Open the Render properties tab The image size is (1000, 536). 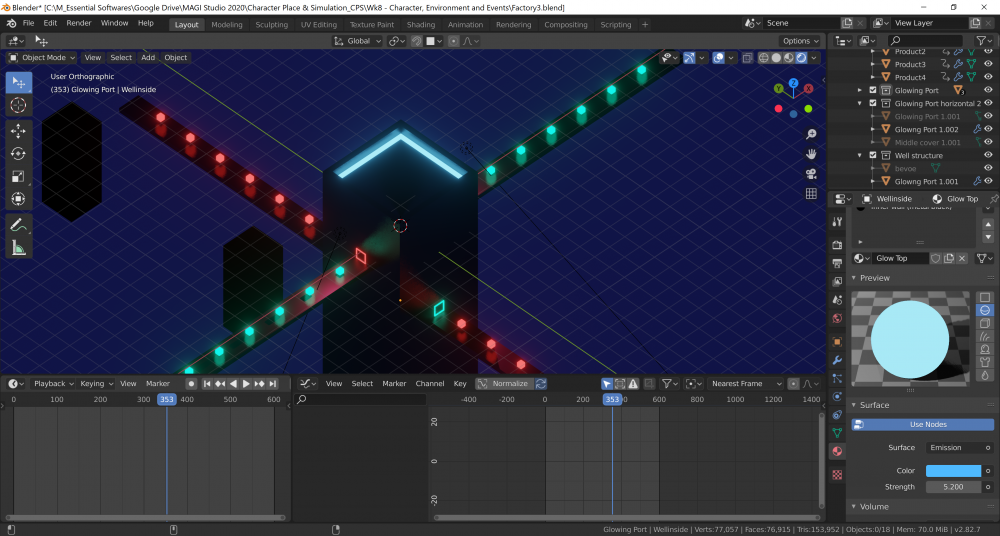837,245
